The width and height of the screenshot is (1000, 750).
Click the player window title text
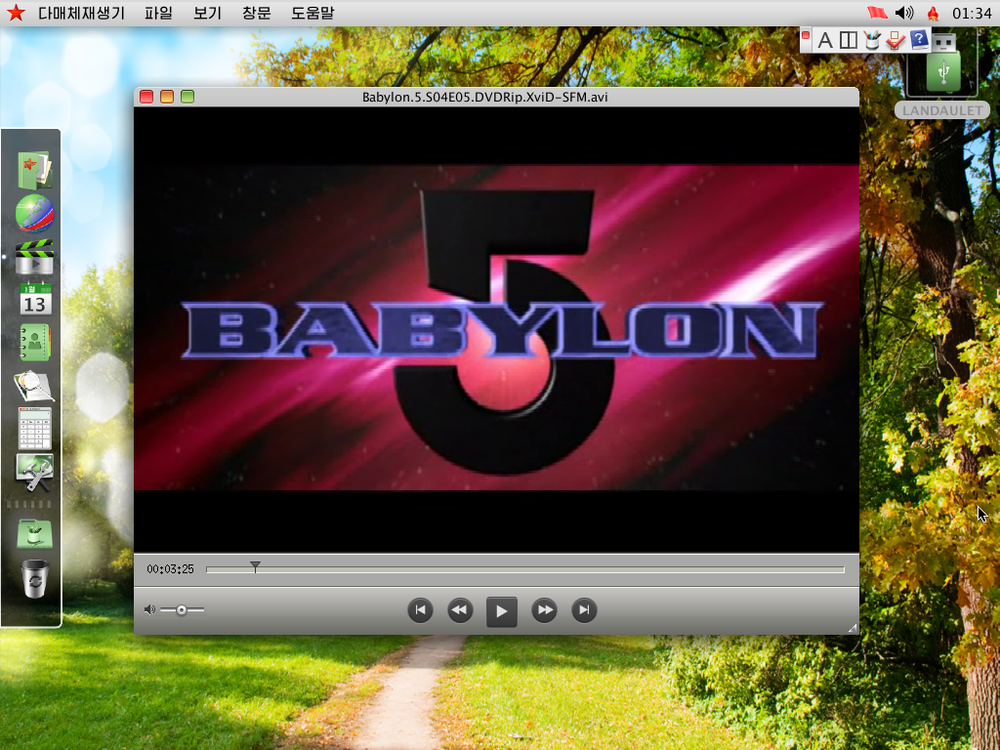coord(485,97)
